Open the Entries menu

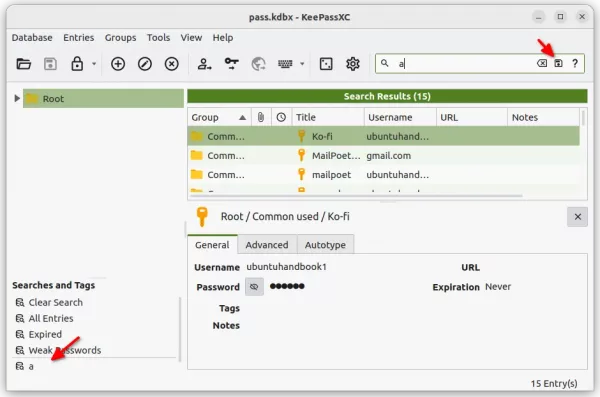click(x=78, y=38)
